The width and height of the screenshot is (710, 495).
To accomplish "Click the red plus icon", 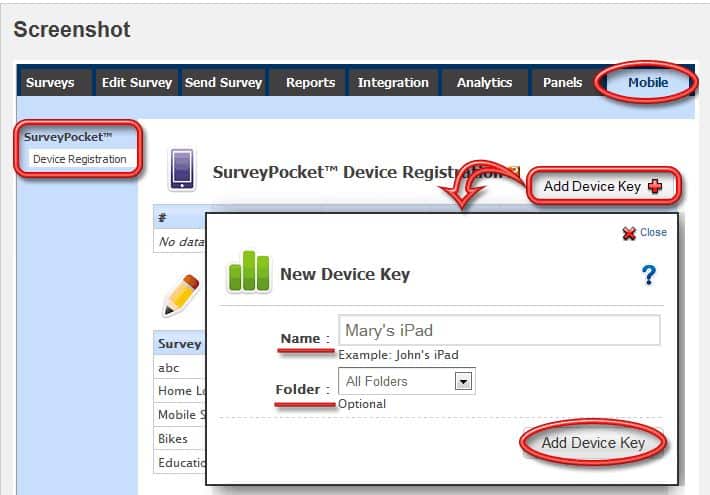I will (x=655, y=186).
